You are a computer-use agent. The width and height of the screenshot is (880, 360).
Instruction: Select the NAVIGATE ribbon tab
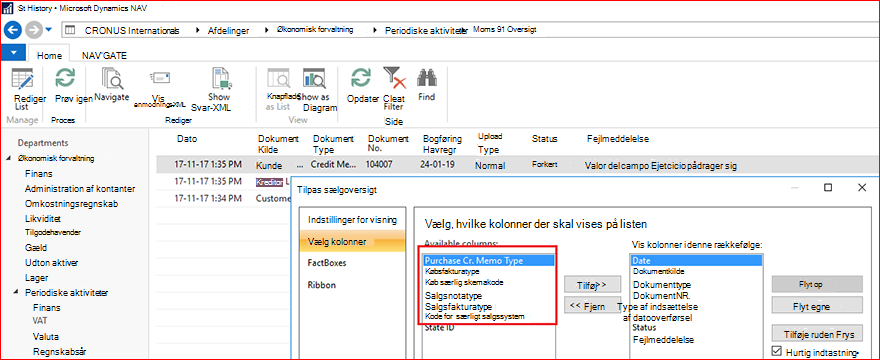click(x=104, y=56)
